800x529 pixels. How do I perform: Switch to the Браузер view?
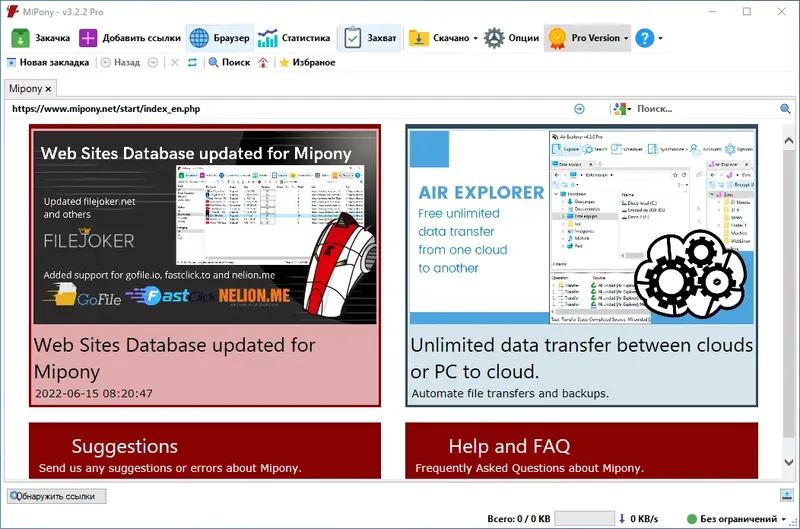pos(219,38)
